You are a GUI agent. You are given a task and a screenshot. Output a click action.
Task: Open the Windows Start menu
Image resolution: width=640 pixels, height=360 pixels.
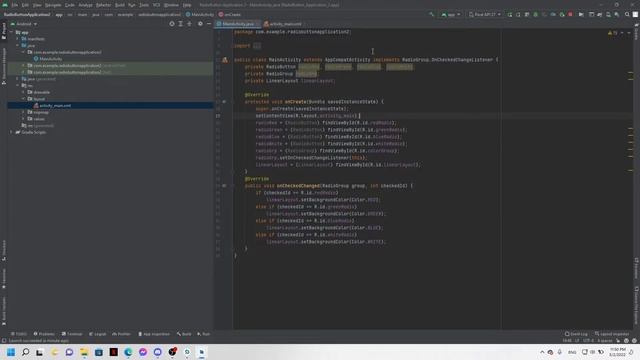click(x=11, y=352)
